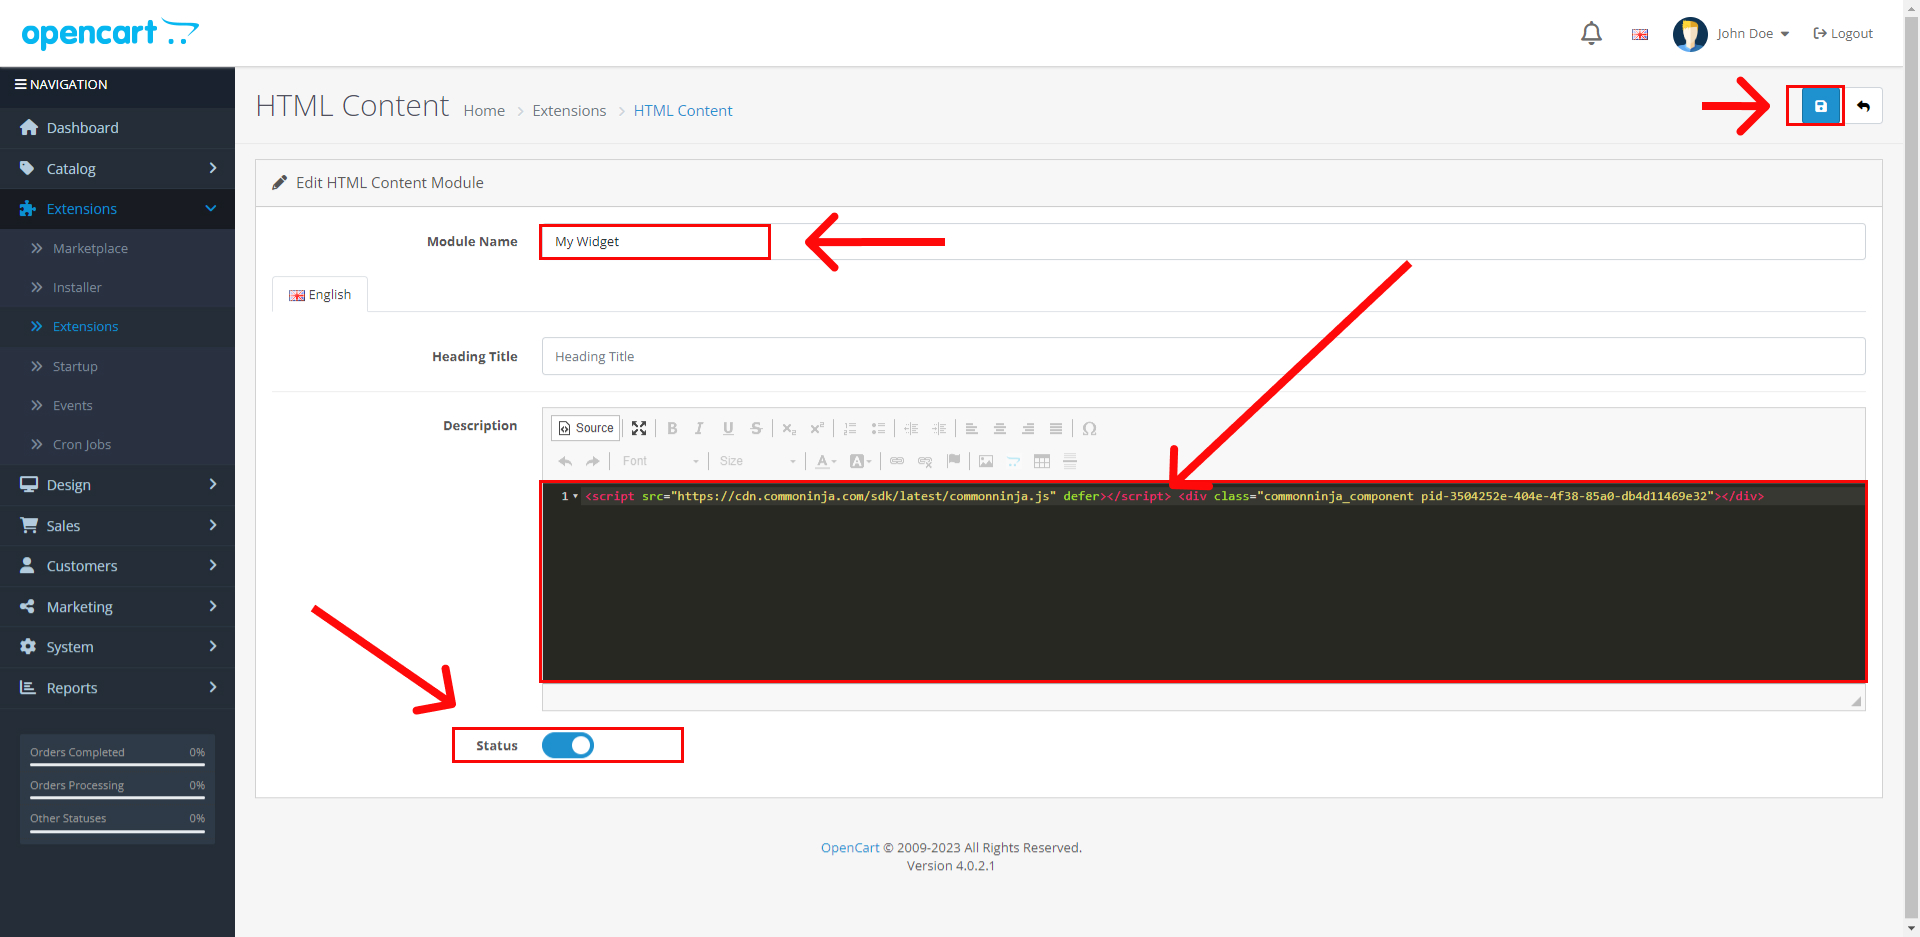Click the Module Name input field

pos(1203,241)
